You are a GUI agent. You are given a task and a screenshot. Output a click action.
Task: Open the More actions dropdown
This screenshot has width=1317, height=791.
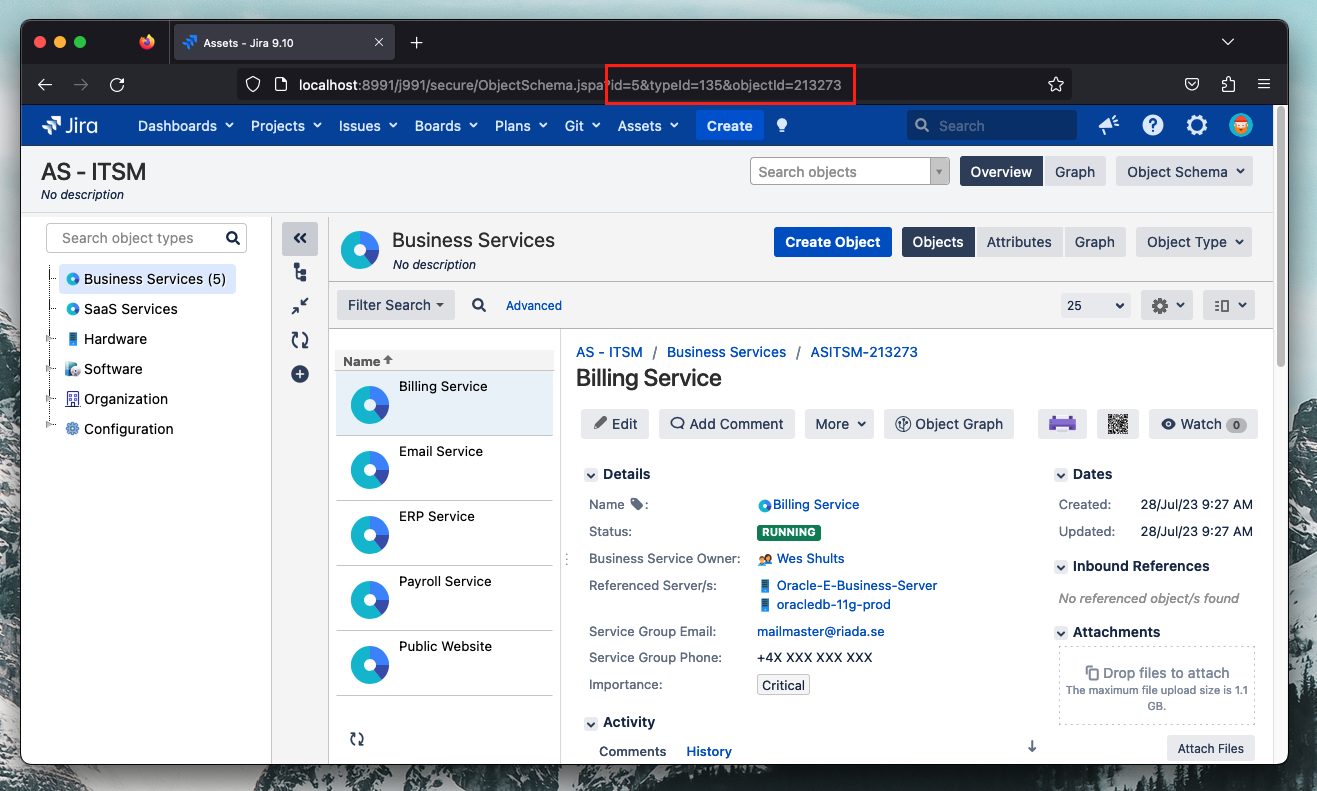839,424
